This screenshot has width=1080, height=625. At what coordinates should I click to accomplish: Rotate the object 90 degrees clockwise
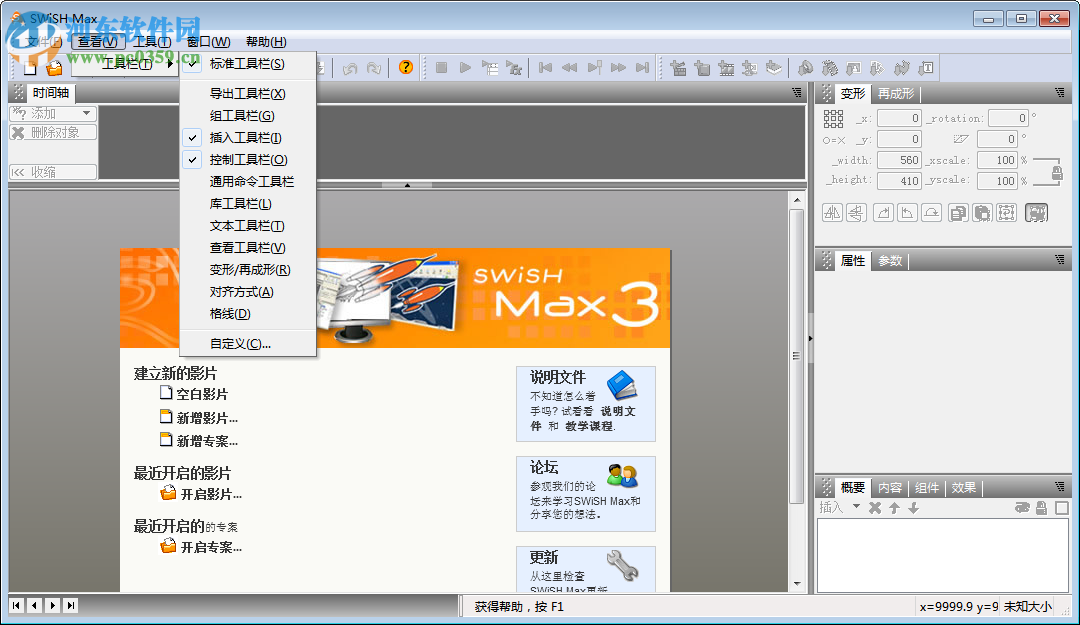click(x=883, y=213)
